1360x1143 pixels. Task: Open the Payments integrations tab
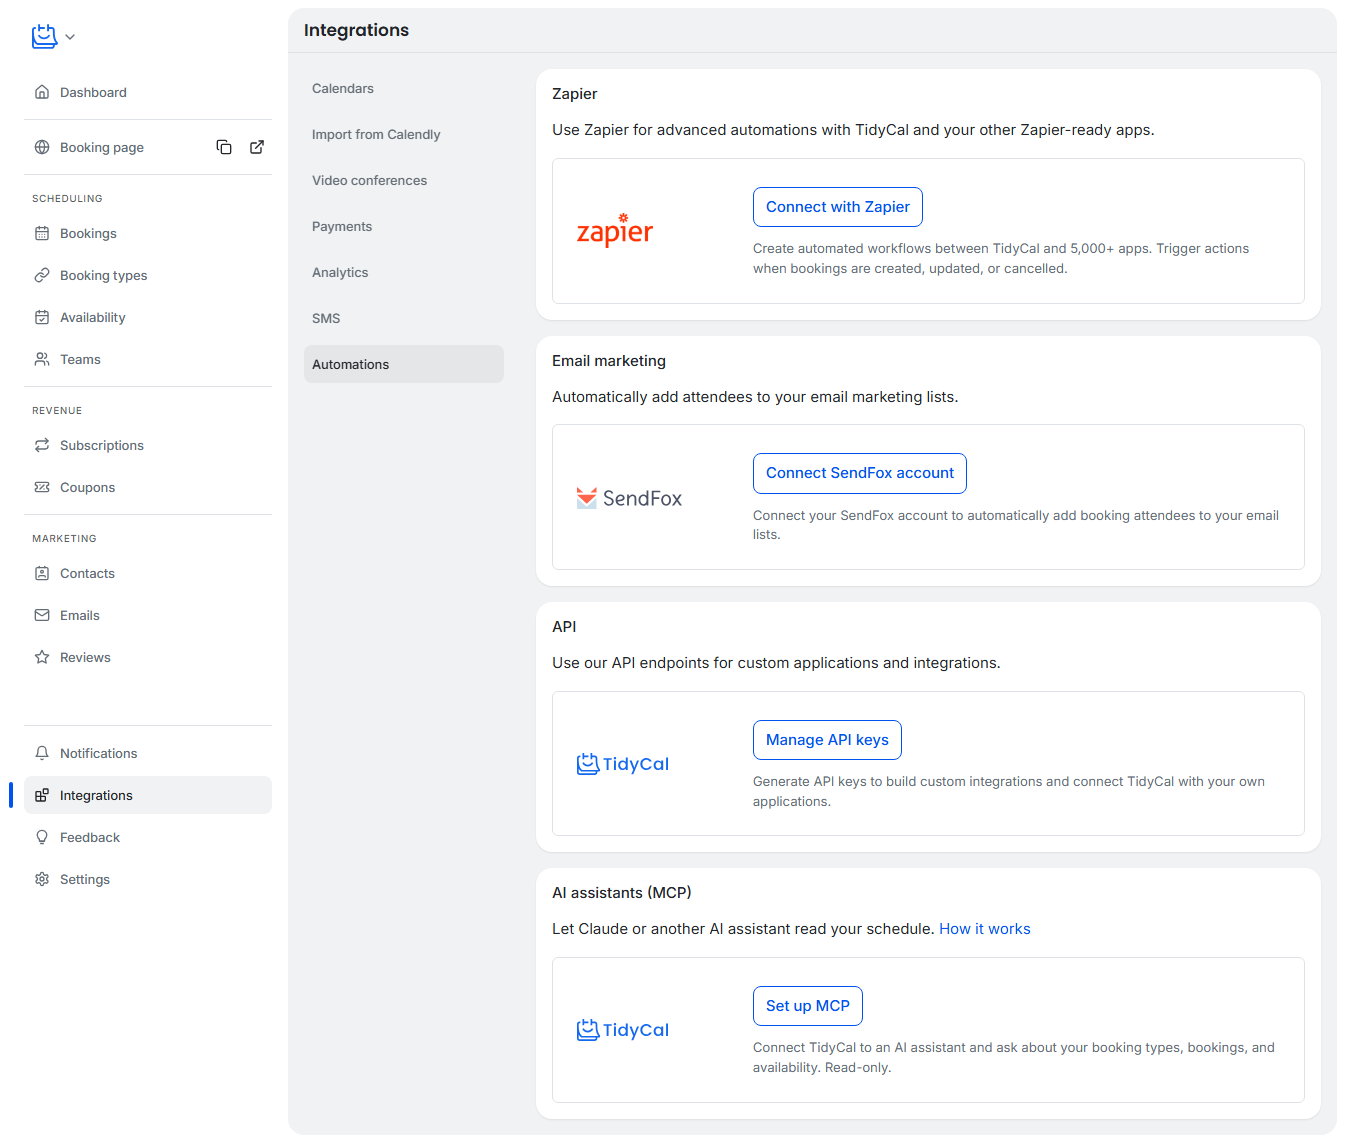pos(404,226)
